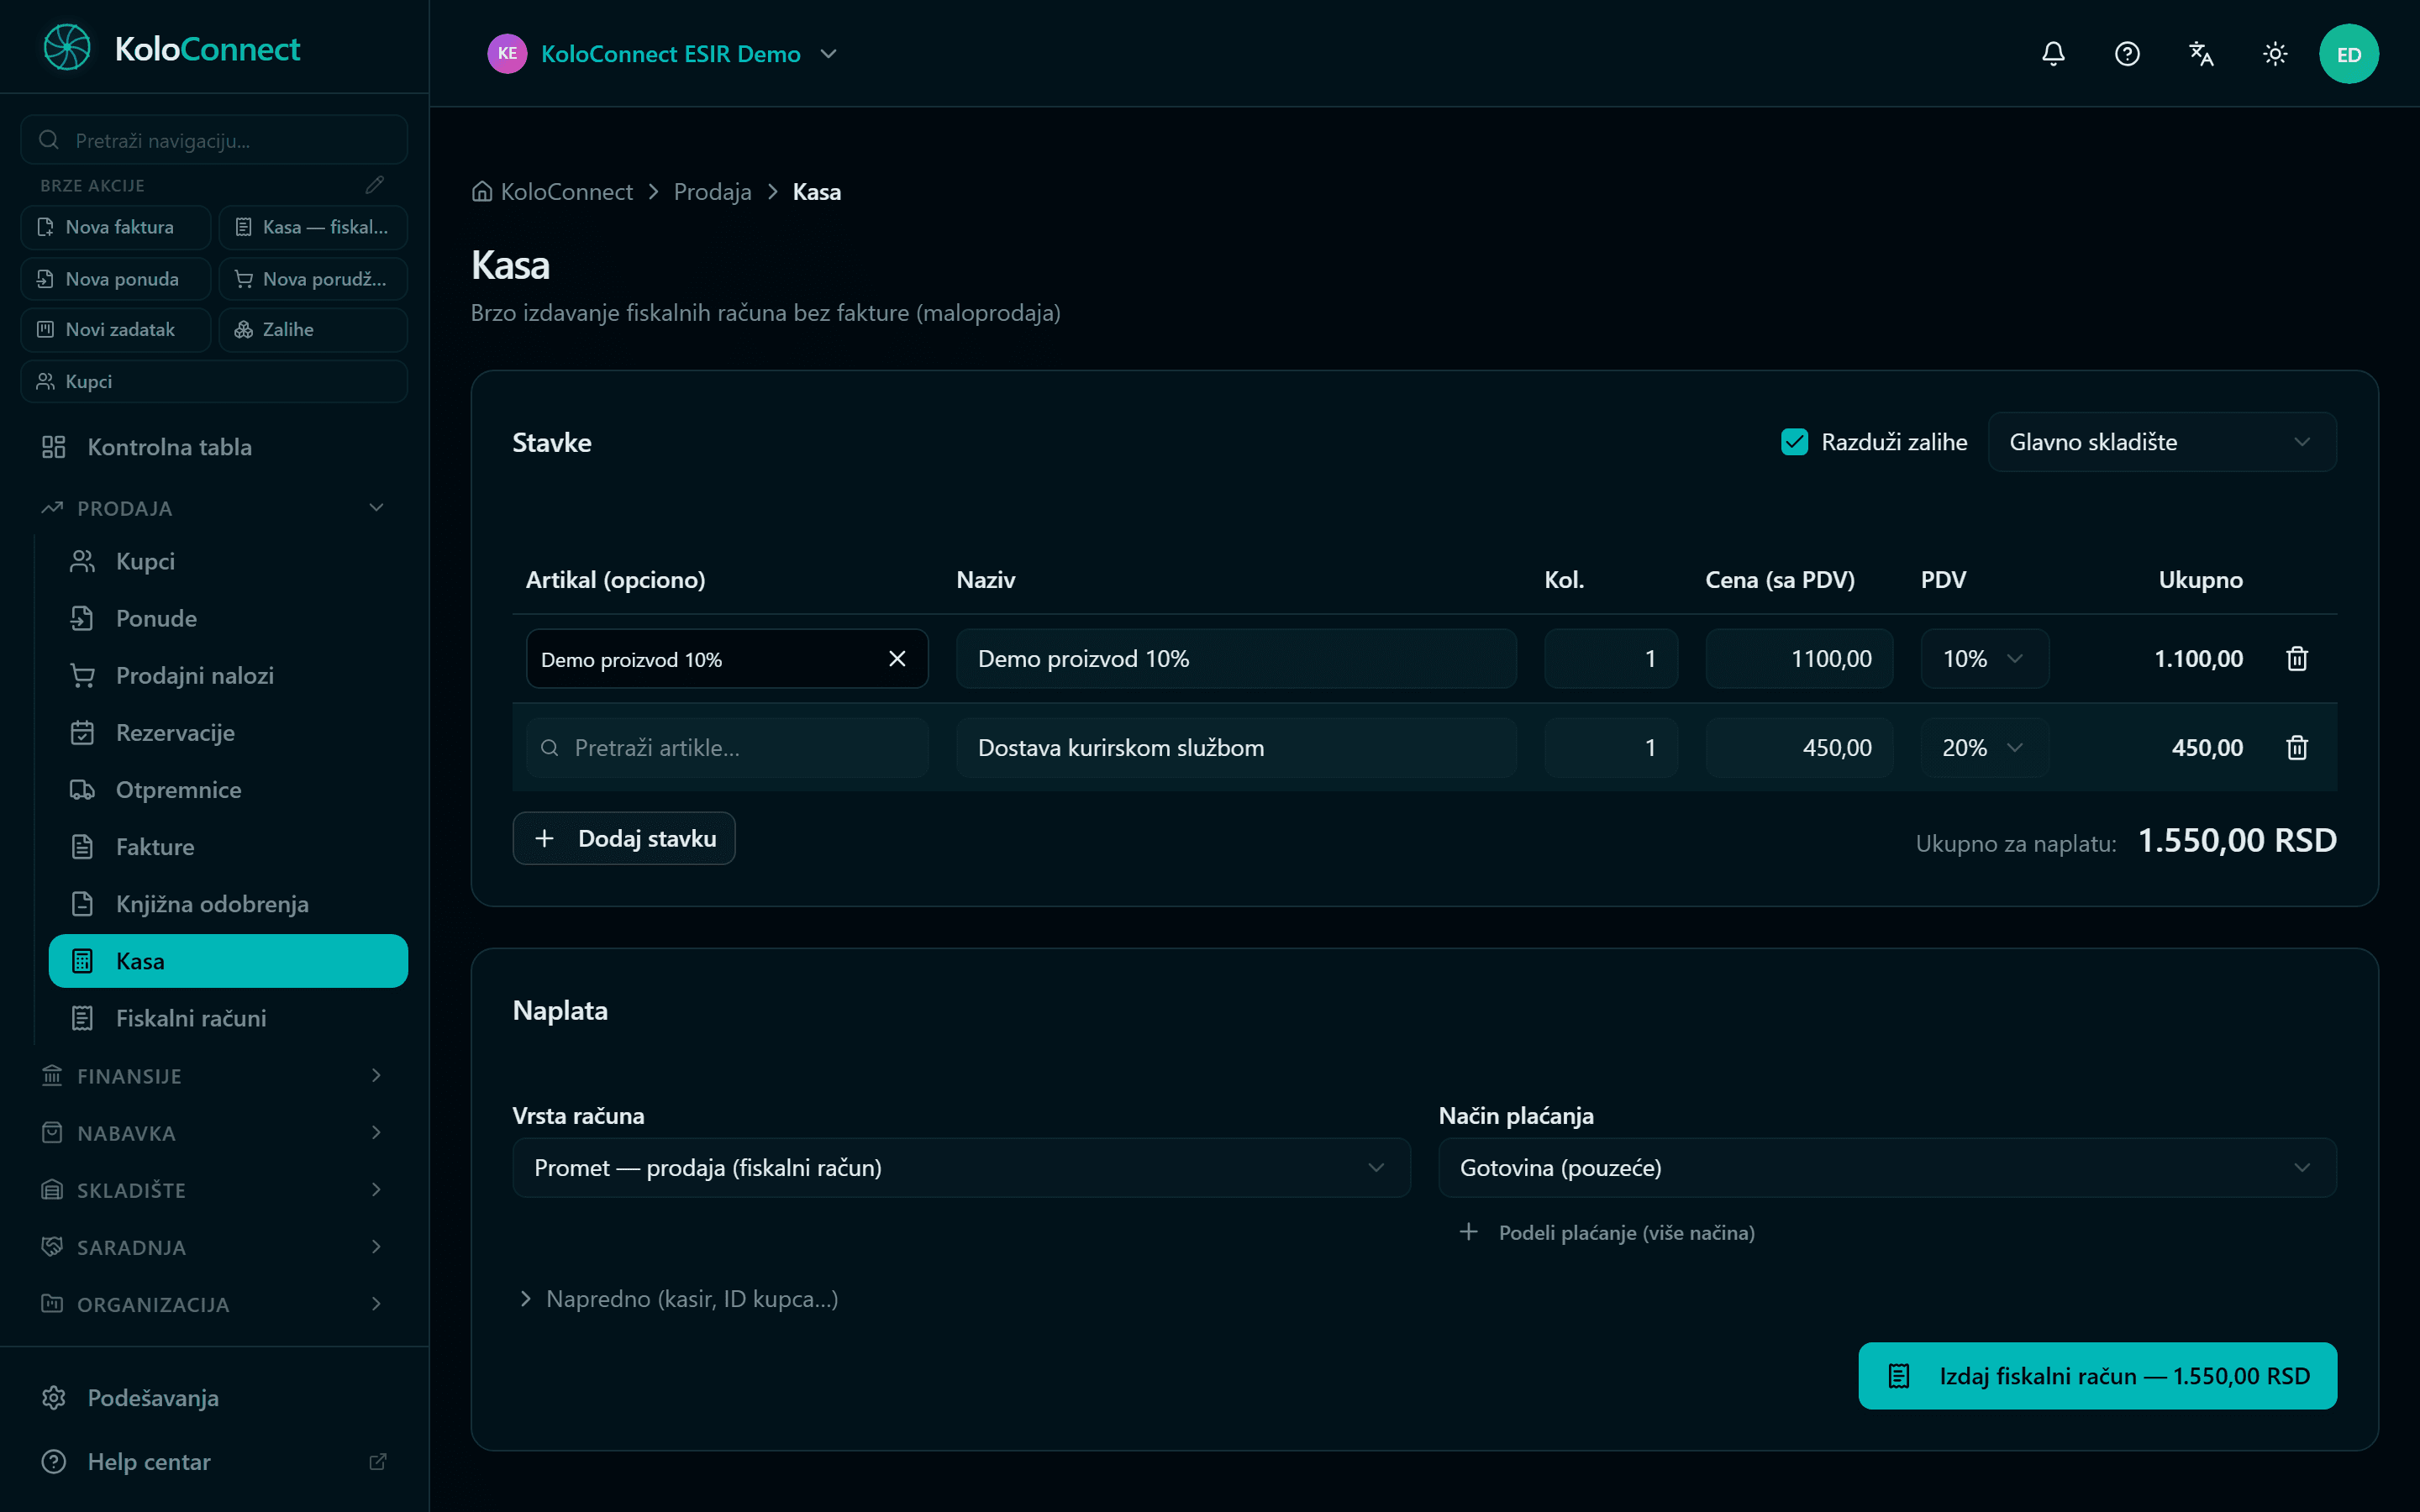Open Help centar external link icon
This screenshot has height=1512, width=2420.
[377, 1462]
